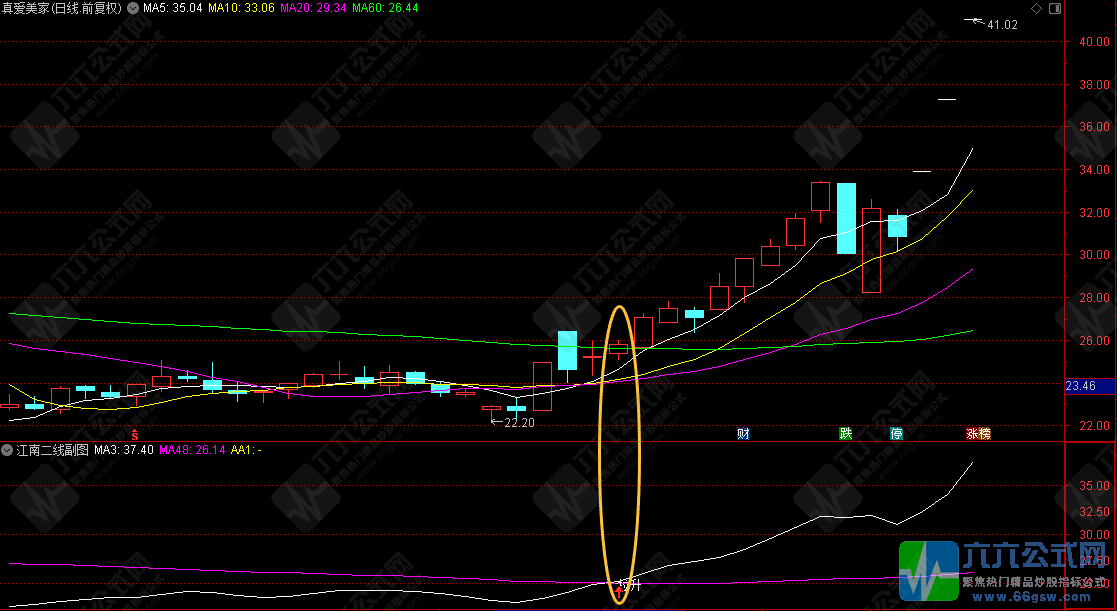Click the red up-arrow signal in sub-chart
Image resolution: width=1117 pixels, height=611 pixels.
pyautogui.click(x=619, y=593)
